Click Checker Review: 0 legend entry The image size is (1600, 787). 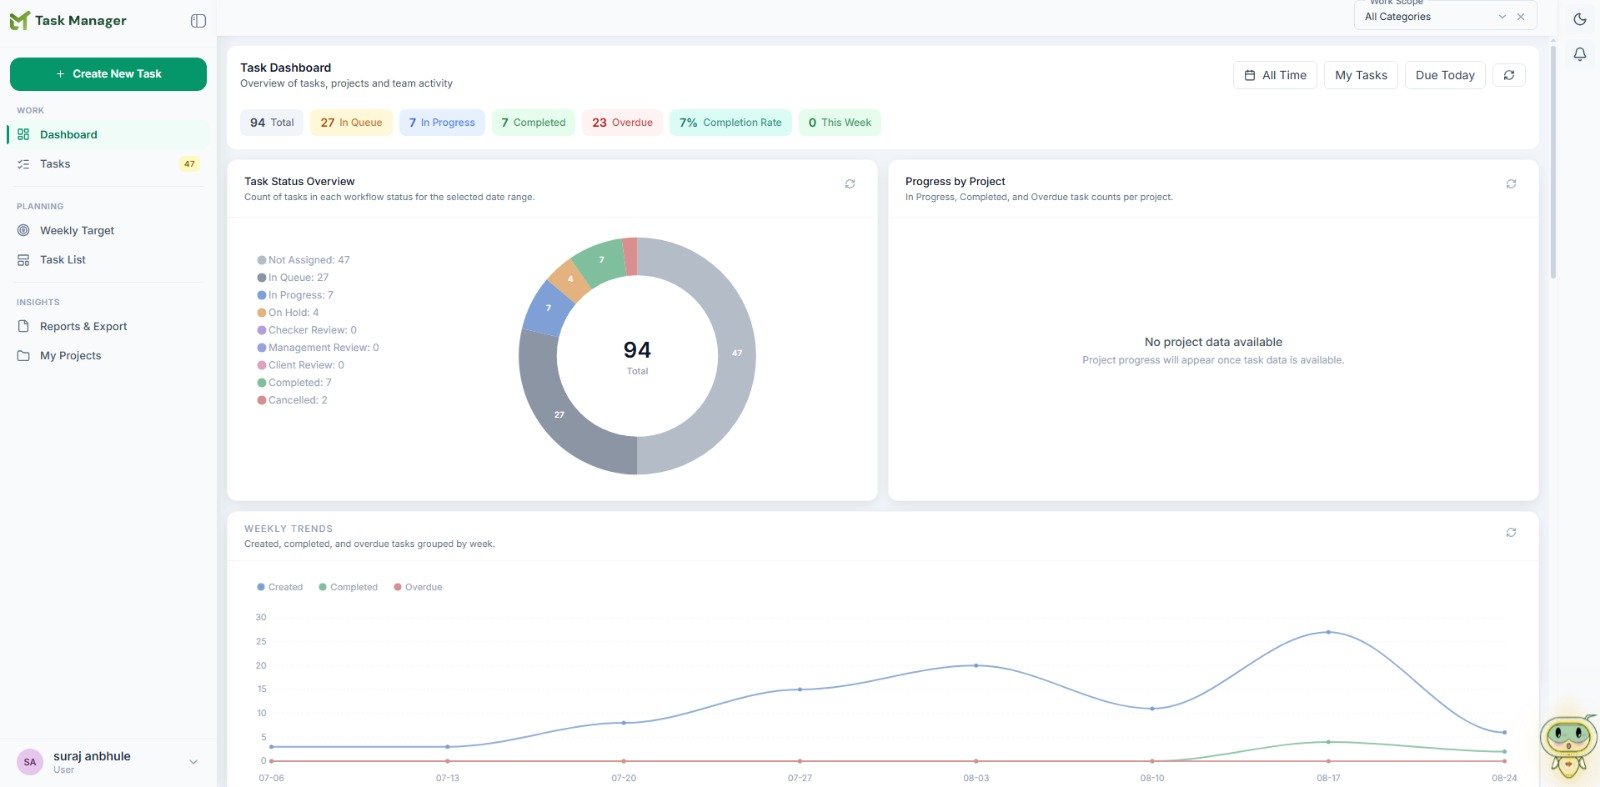[x=307, y=330]
